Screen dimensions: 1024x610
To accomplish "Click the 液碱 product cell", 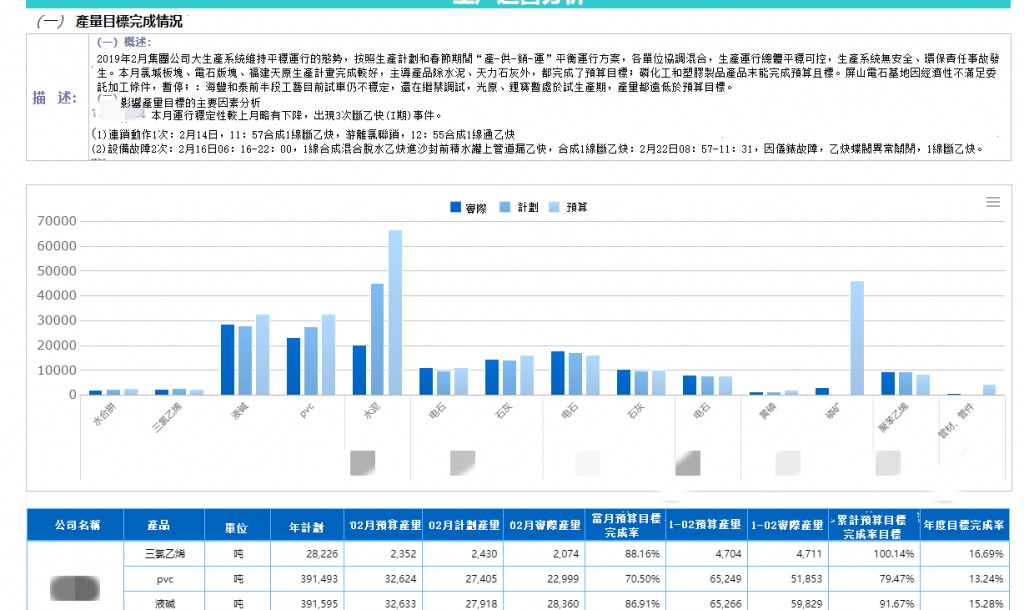I will 163,603.
